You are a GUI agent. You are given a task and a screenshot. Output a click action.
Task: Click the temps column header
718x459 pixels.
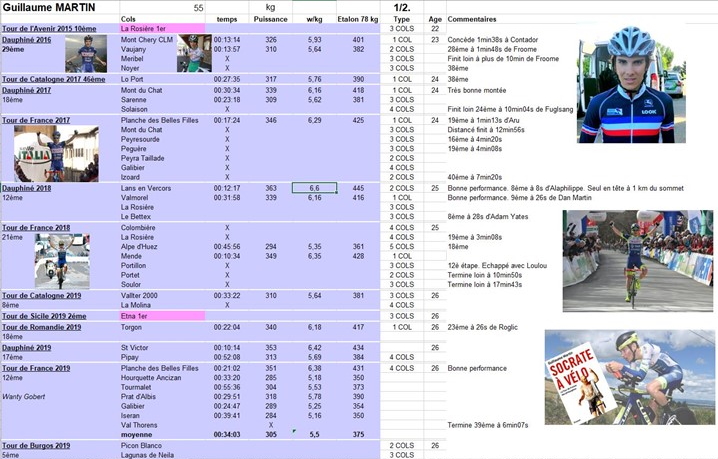pos(227,19)
